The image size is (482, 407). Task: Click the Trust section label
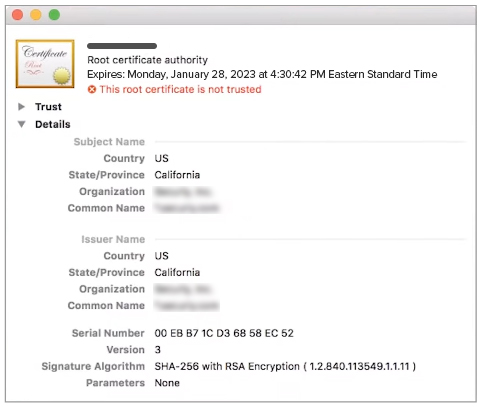48,107
